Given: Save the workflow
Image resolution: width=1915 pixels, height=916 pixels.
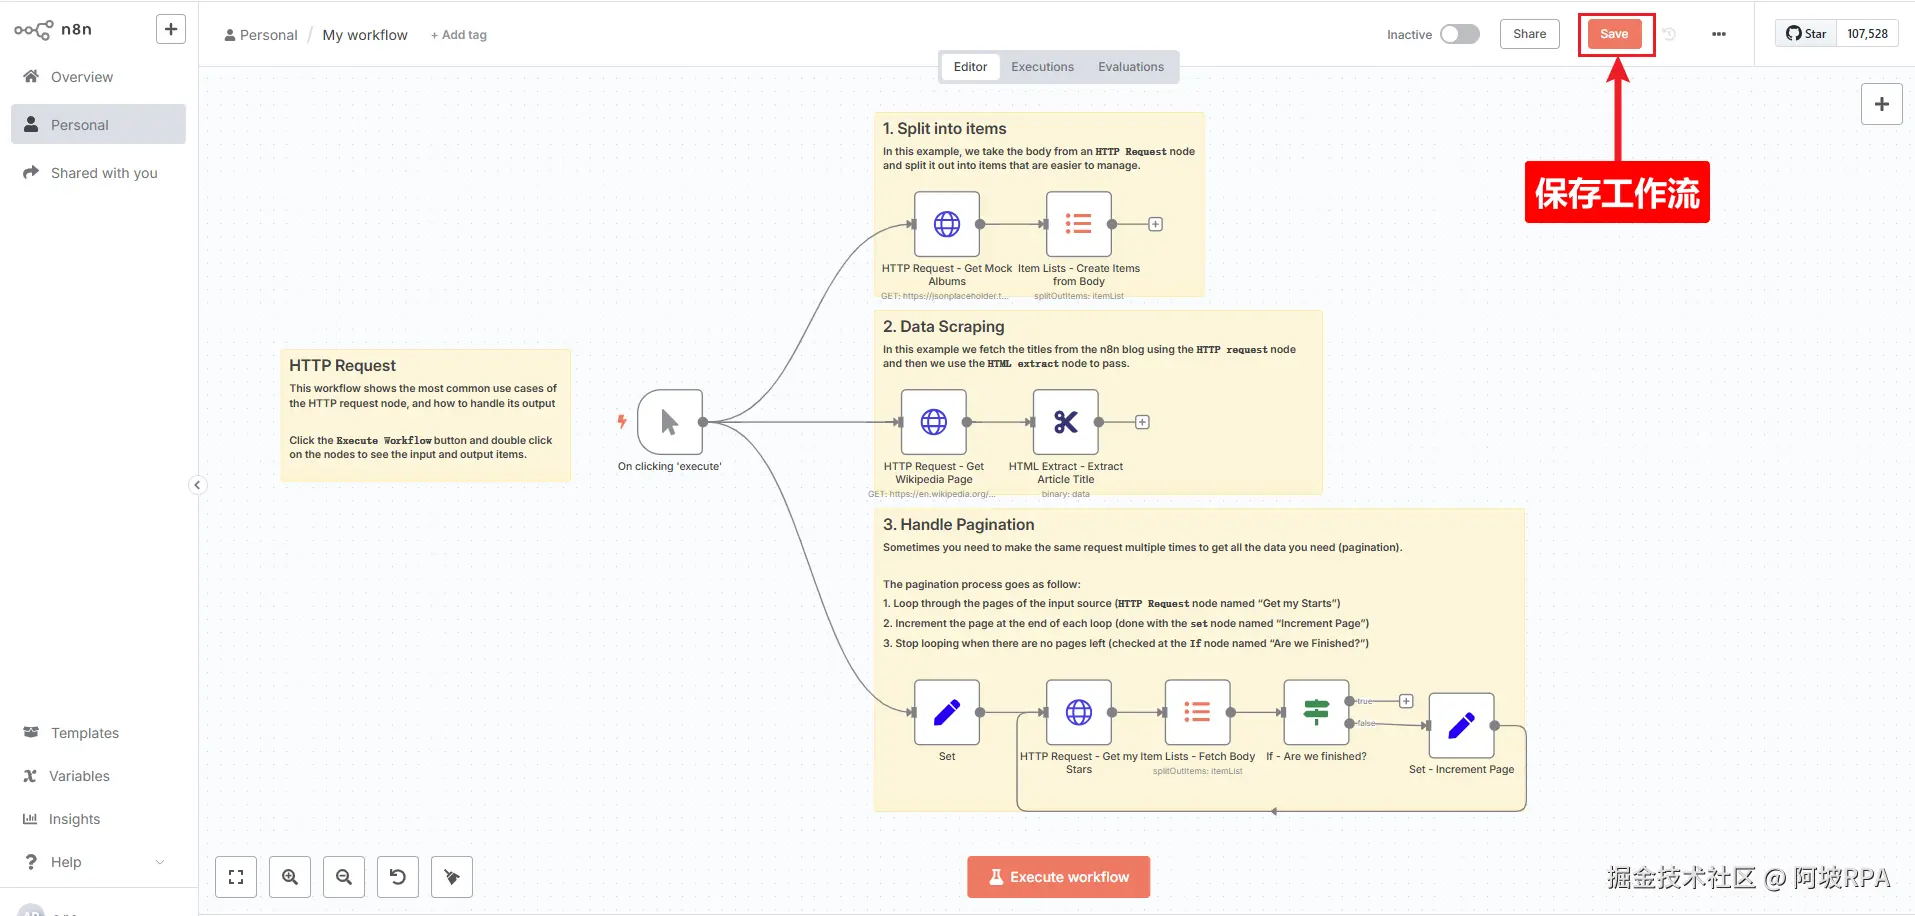Looking at the screenshot, I should 1614,34.
